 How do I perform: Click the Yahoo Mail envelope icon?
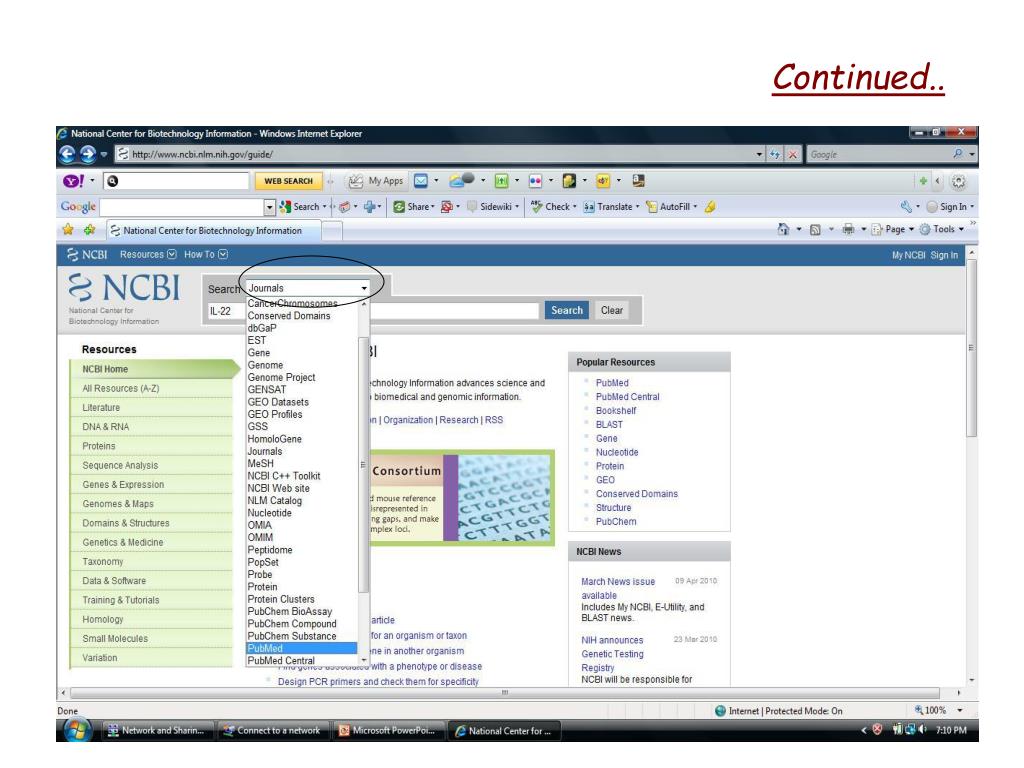[421, 181]
